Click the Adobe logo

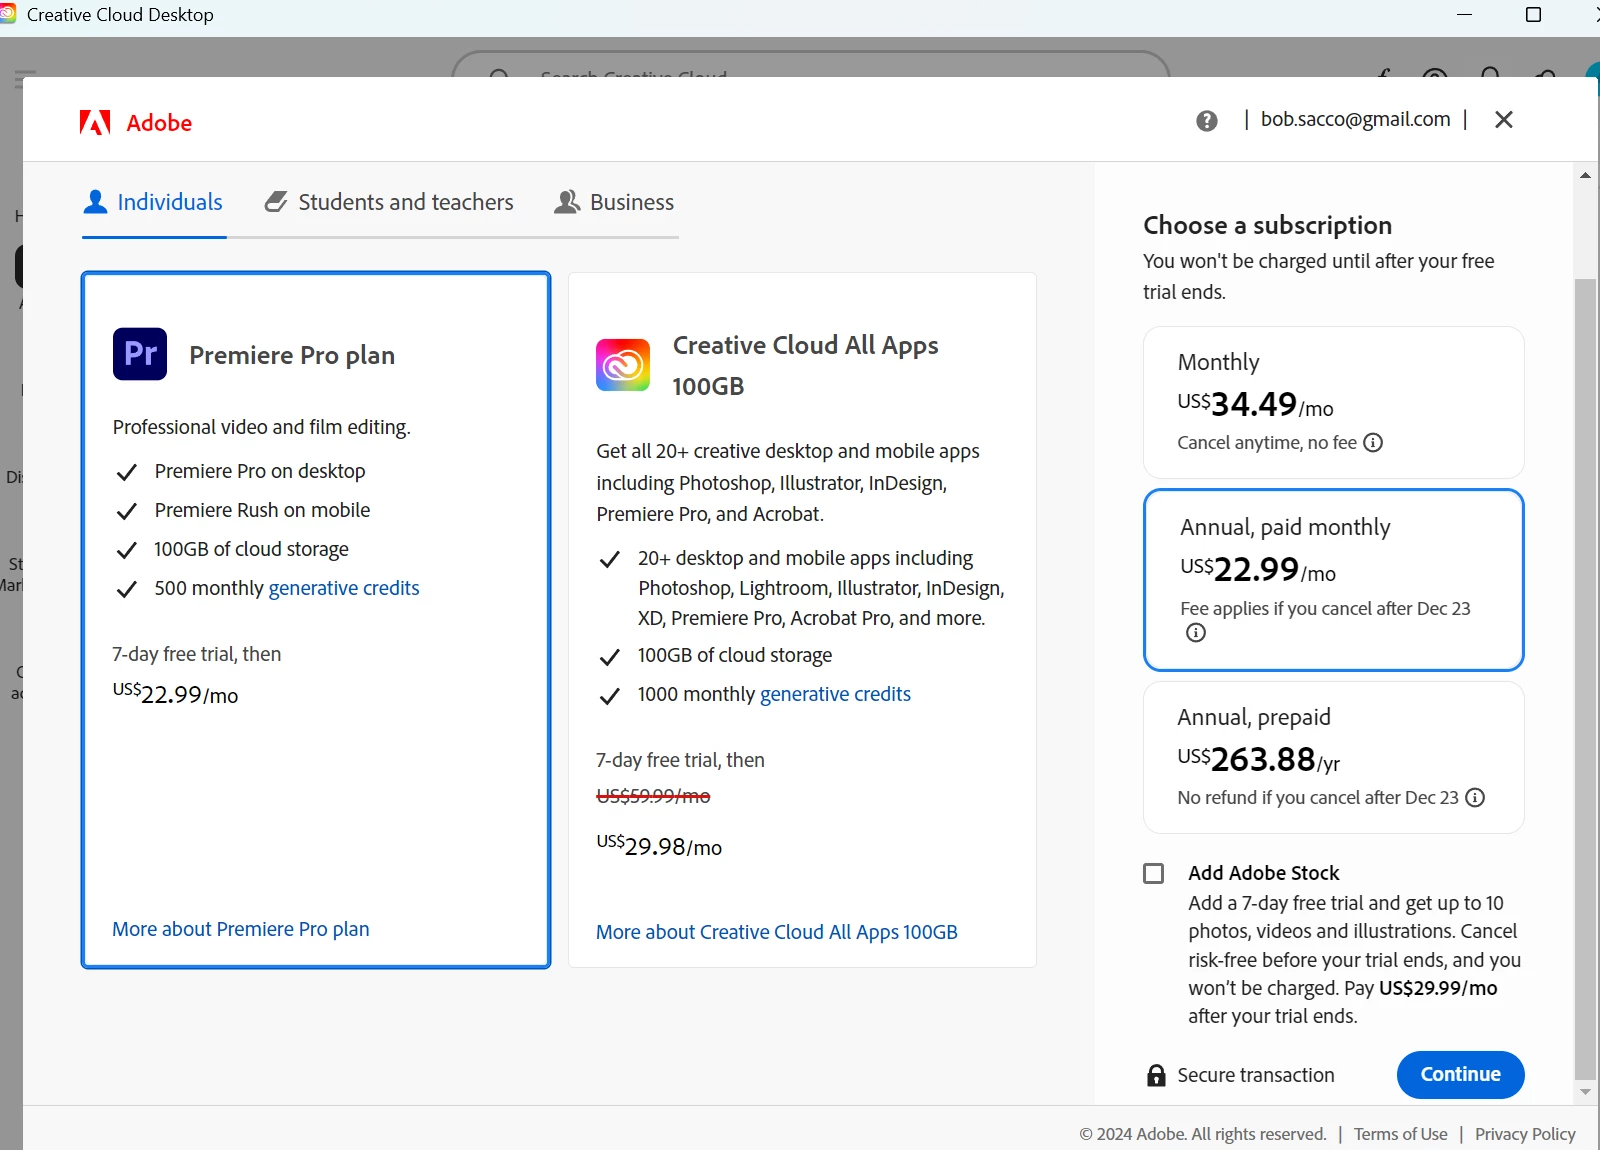pyautogui.click(x=136, y=123)
